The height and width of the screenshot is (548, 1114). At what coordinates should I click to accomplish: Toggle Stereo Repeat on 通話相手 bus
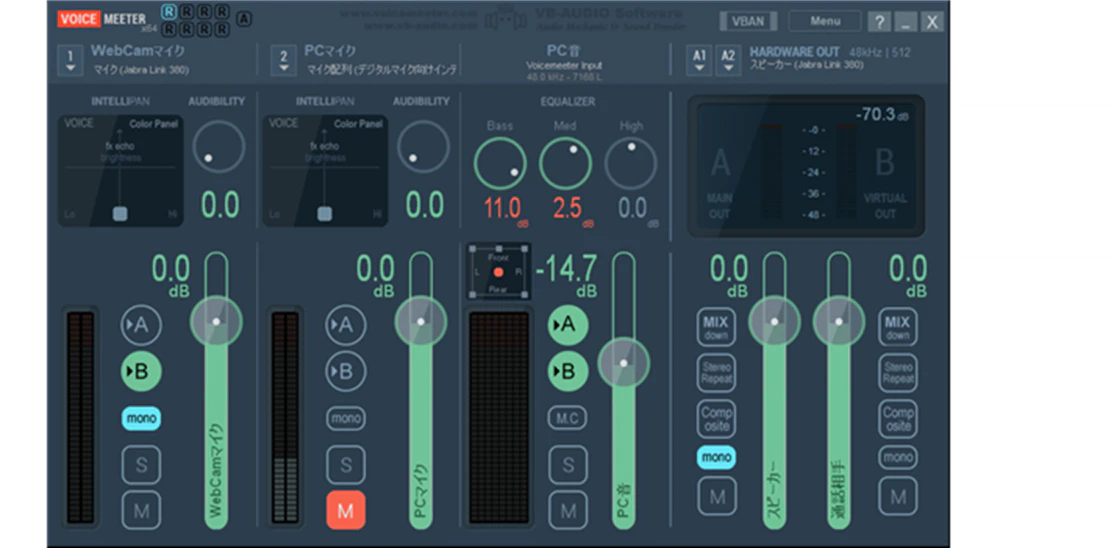point(898,372)
